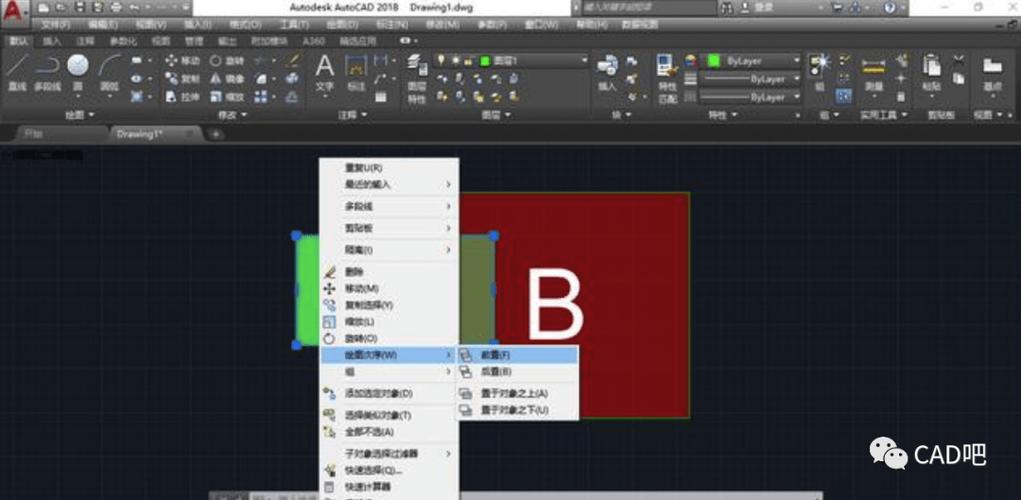Expand the Annotation (注释) panel

click(353, 115)
